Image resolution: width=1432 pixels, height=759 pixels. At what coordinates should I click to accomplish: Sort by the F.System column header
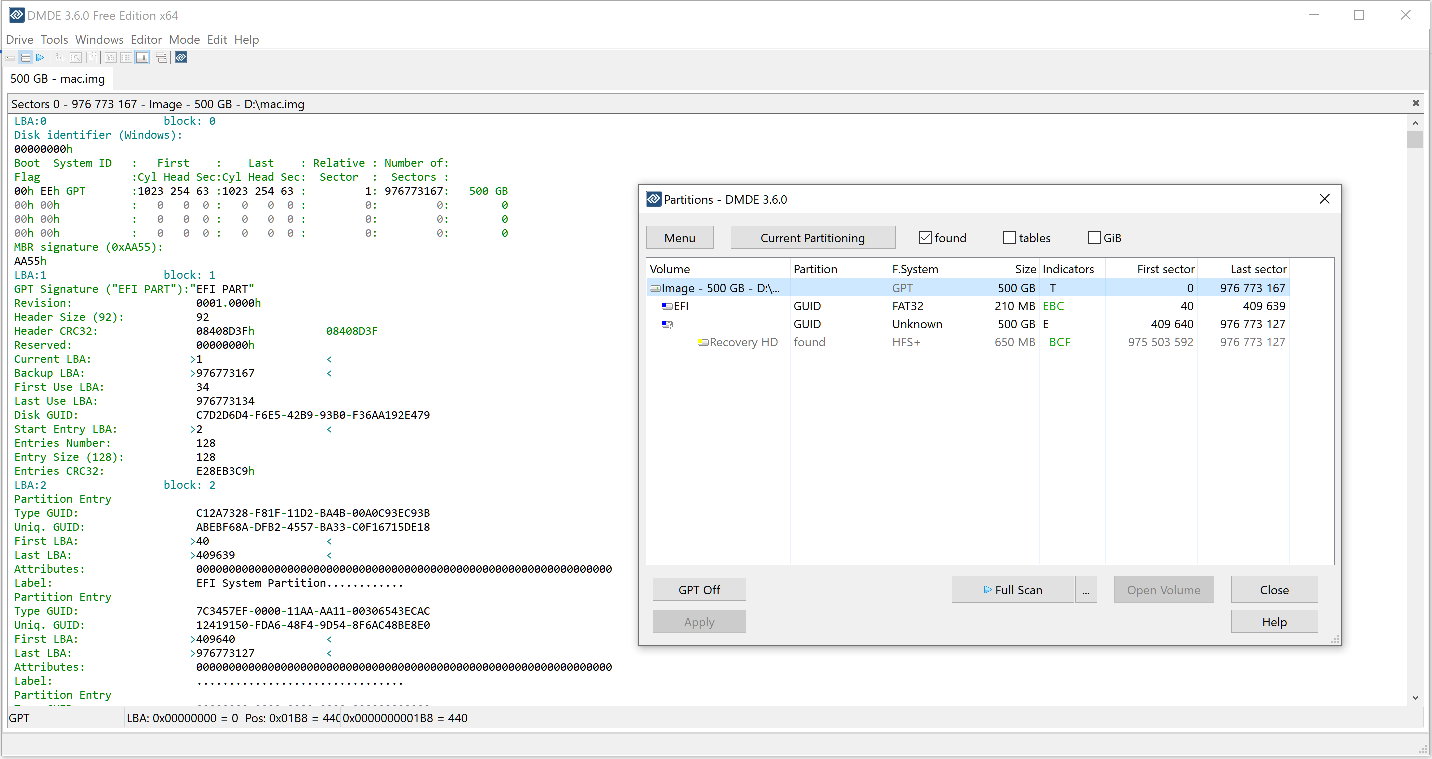coord(938,269)
